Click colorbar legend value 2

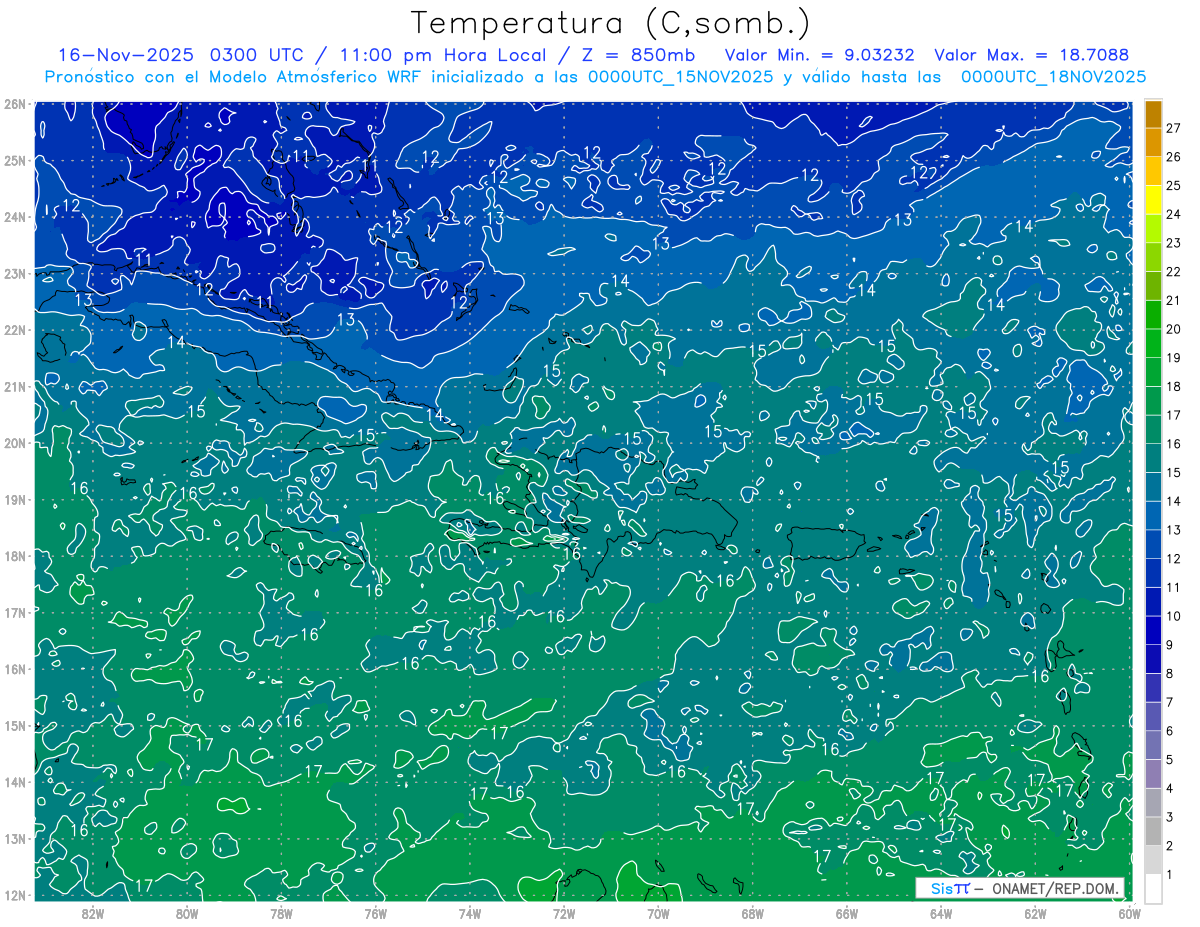[x=1170, y=846]
